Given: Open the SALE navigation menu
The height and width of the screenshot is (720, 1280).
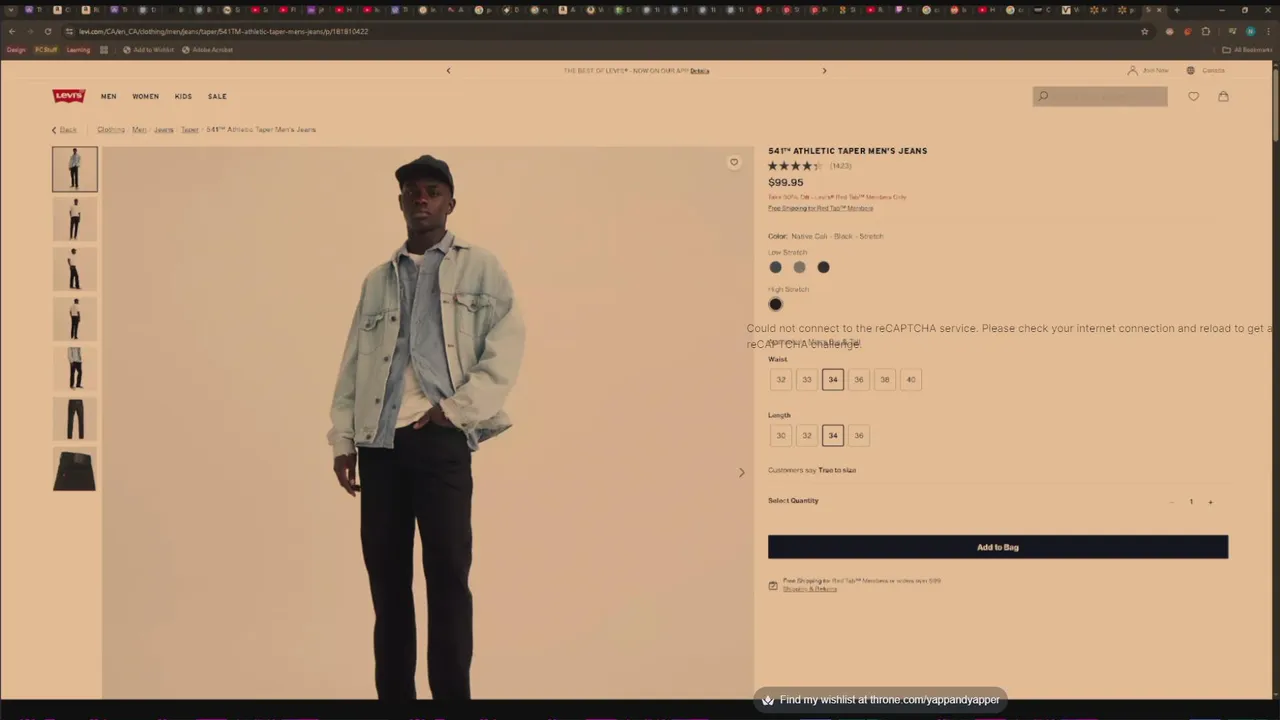Looking at the screenshot, I should [217, 97].
